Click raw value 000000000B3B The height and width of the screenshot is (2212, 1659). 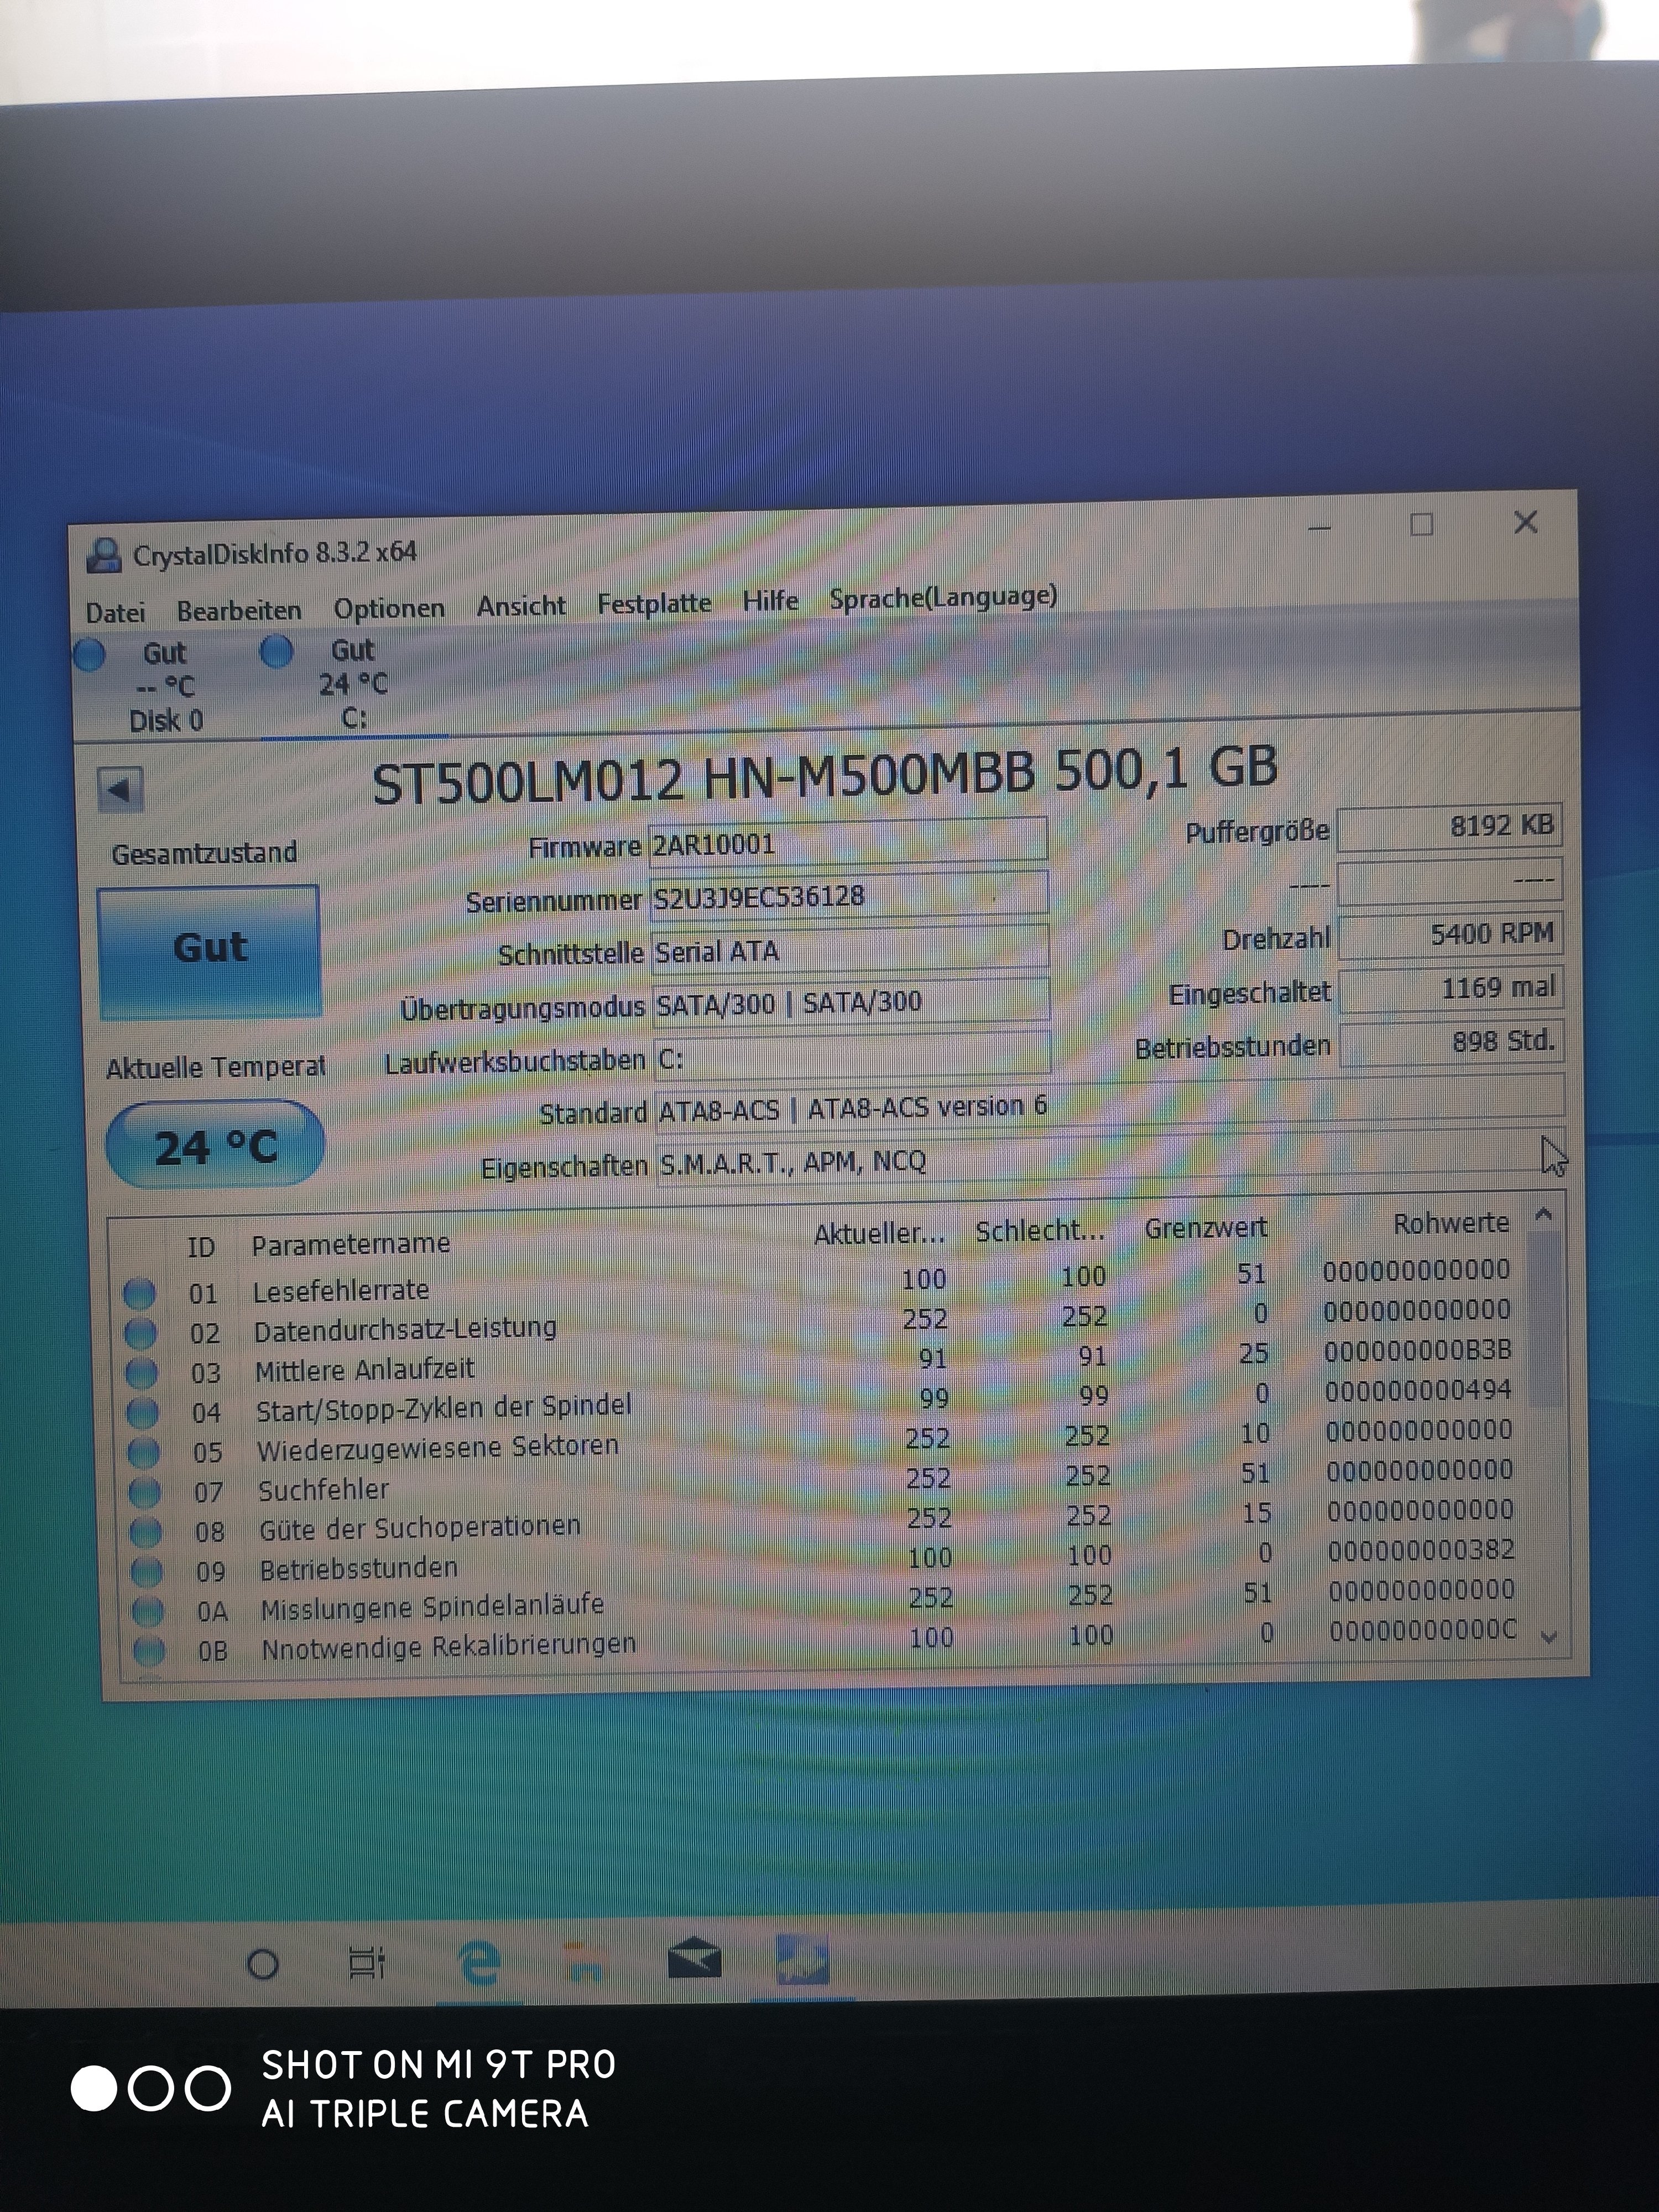[x=1418, y=1351]
